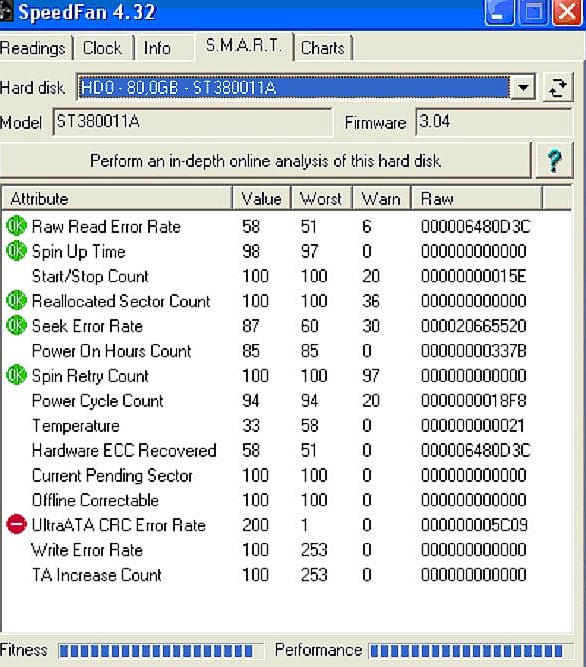Minimize the SpeedFan window
586x667 pixels.
point(499,12)
